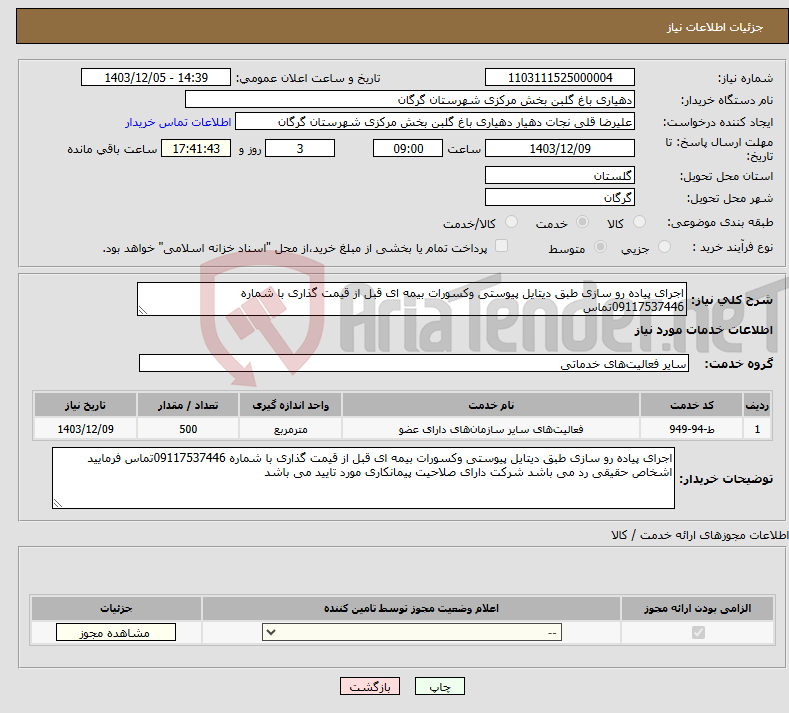Select the خدمت radio button
Screen dimensions: 789x713
point(582,222)
